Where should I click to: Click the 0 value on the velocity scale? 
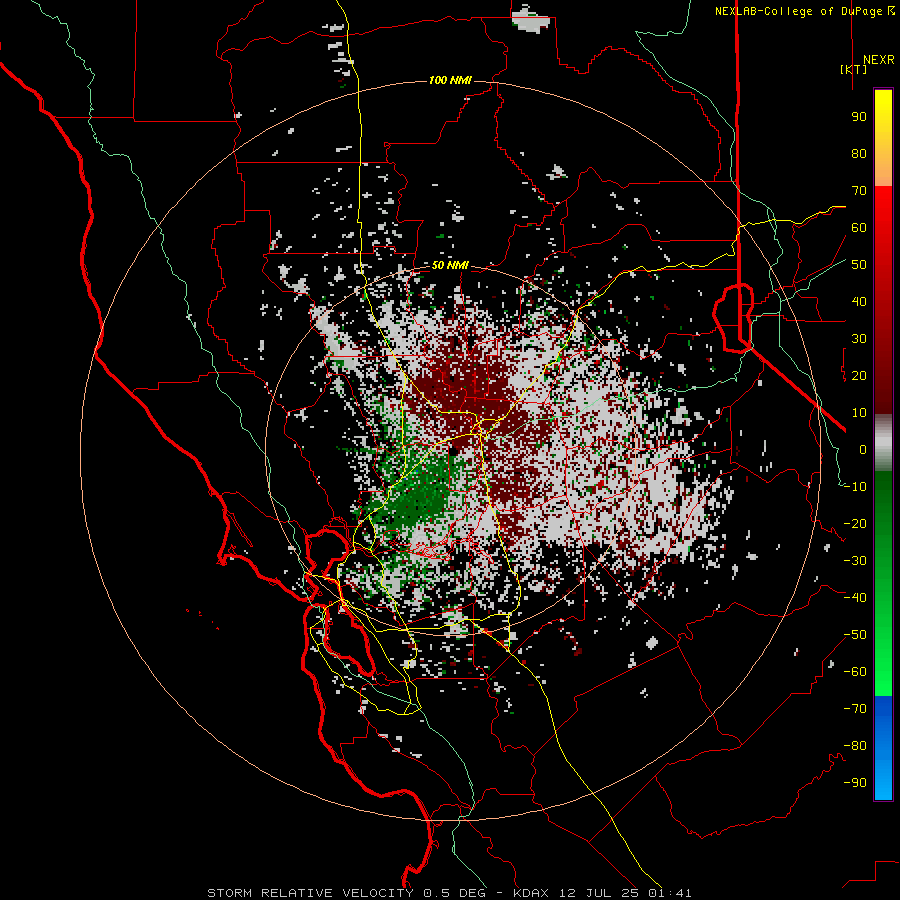tap(863, 450)
